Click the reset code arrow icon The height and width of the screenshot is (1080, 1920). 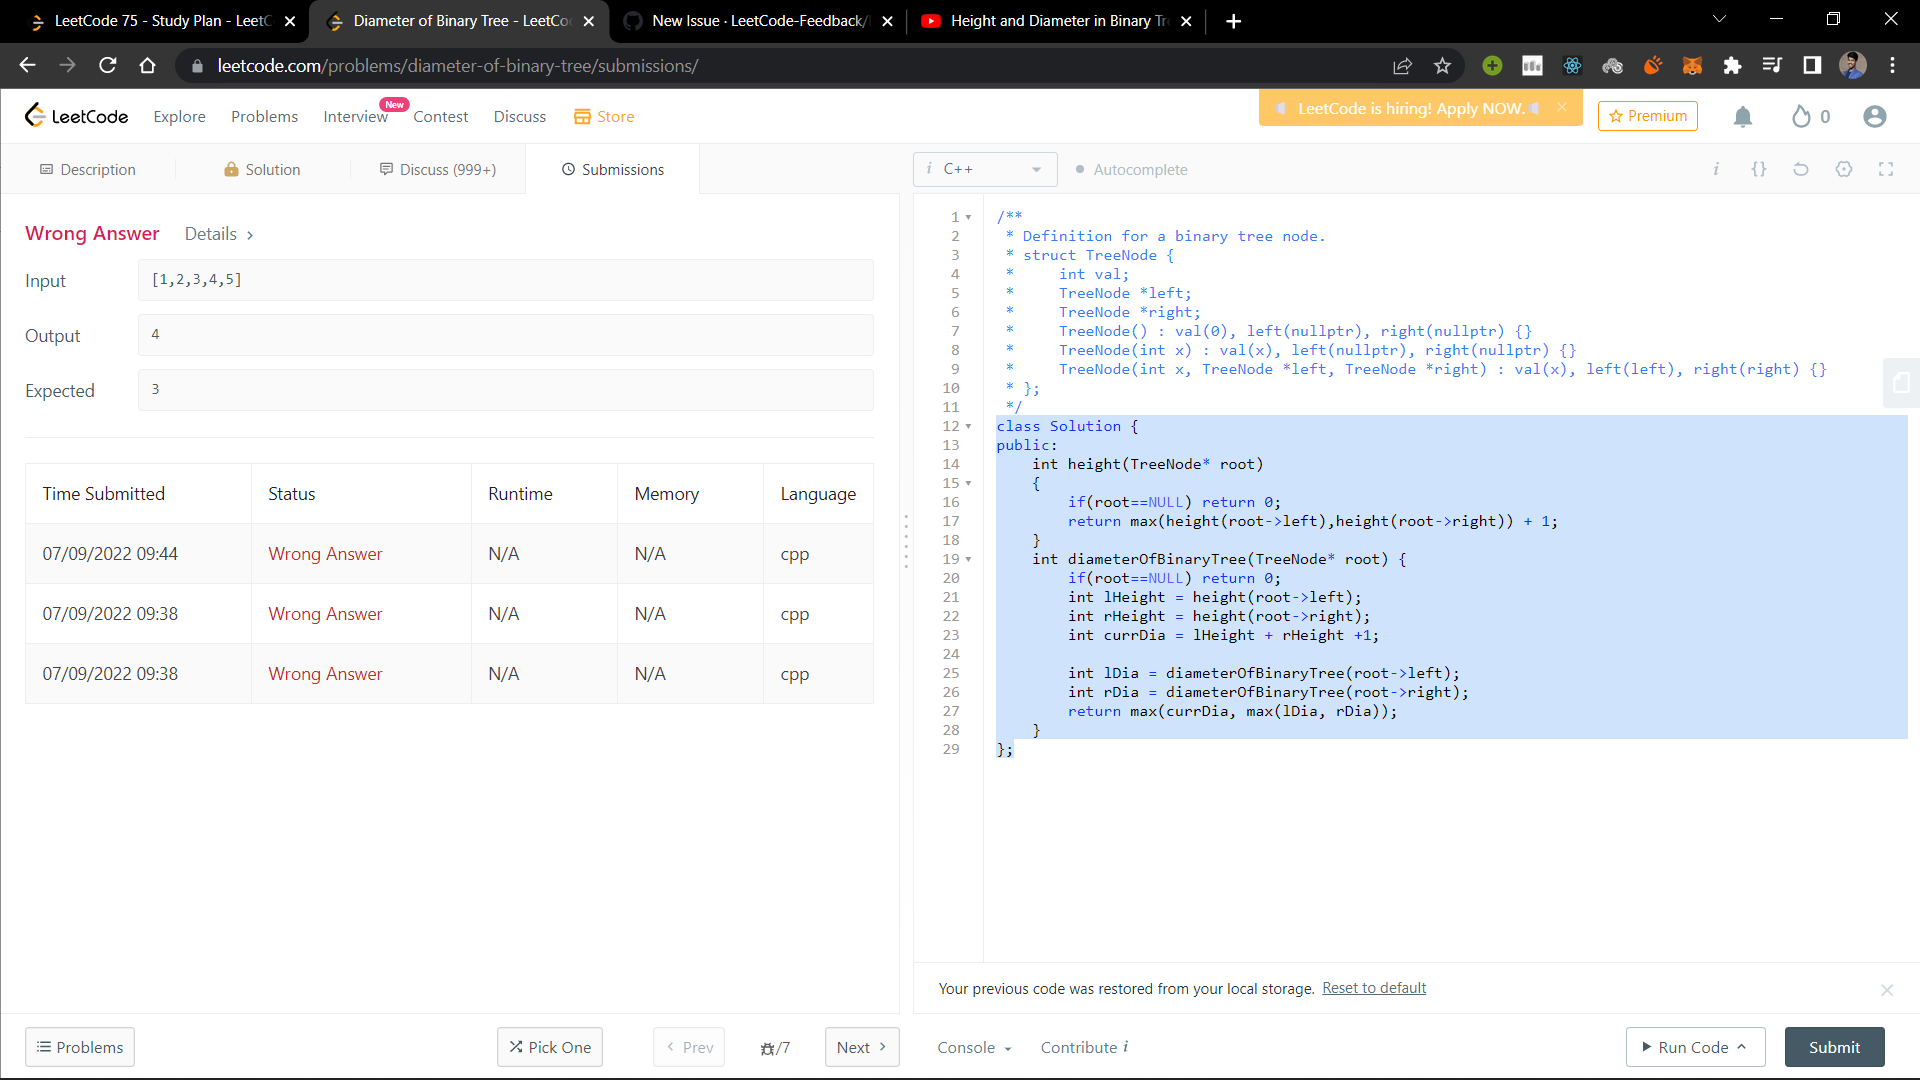click(1801, 169)
